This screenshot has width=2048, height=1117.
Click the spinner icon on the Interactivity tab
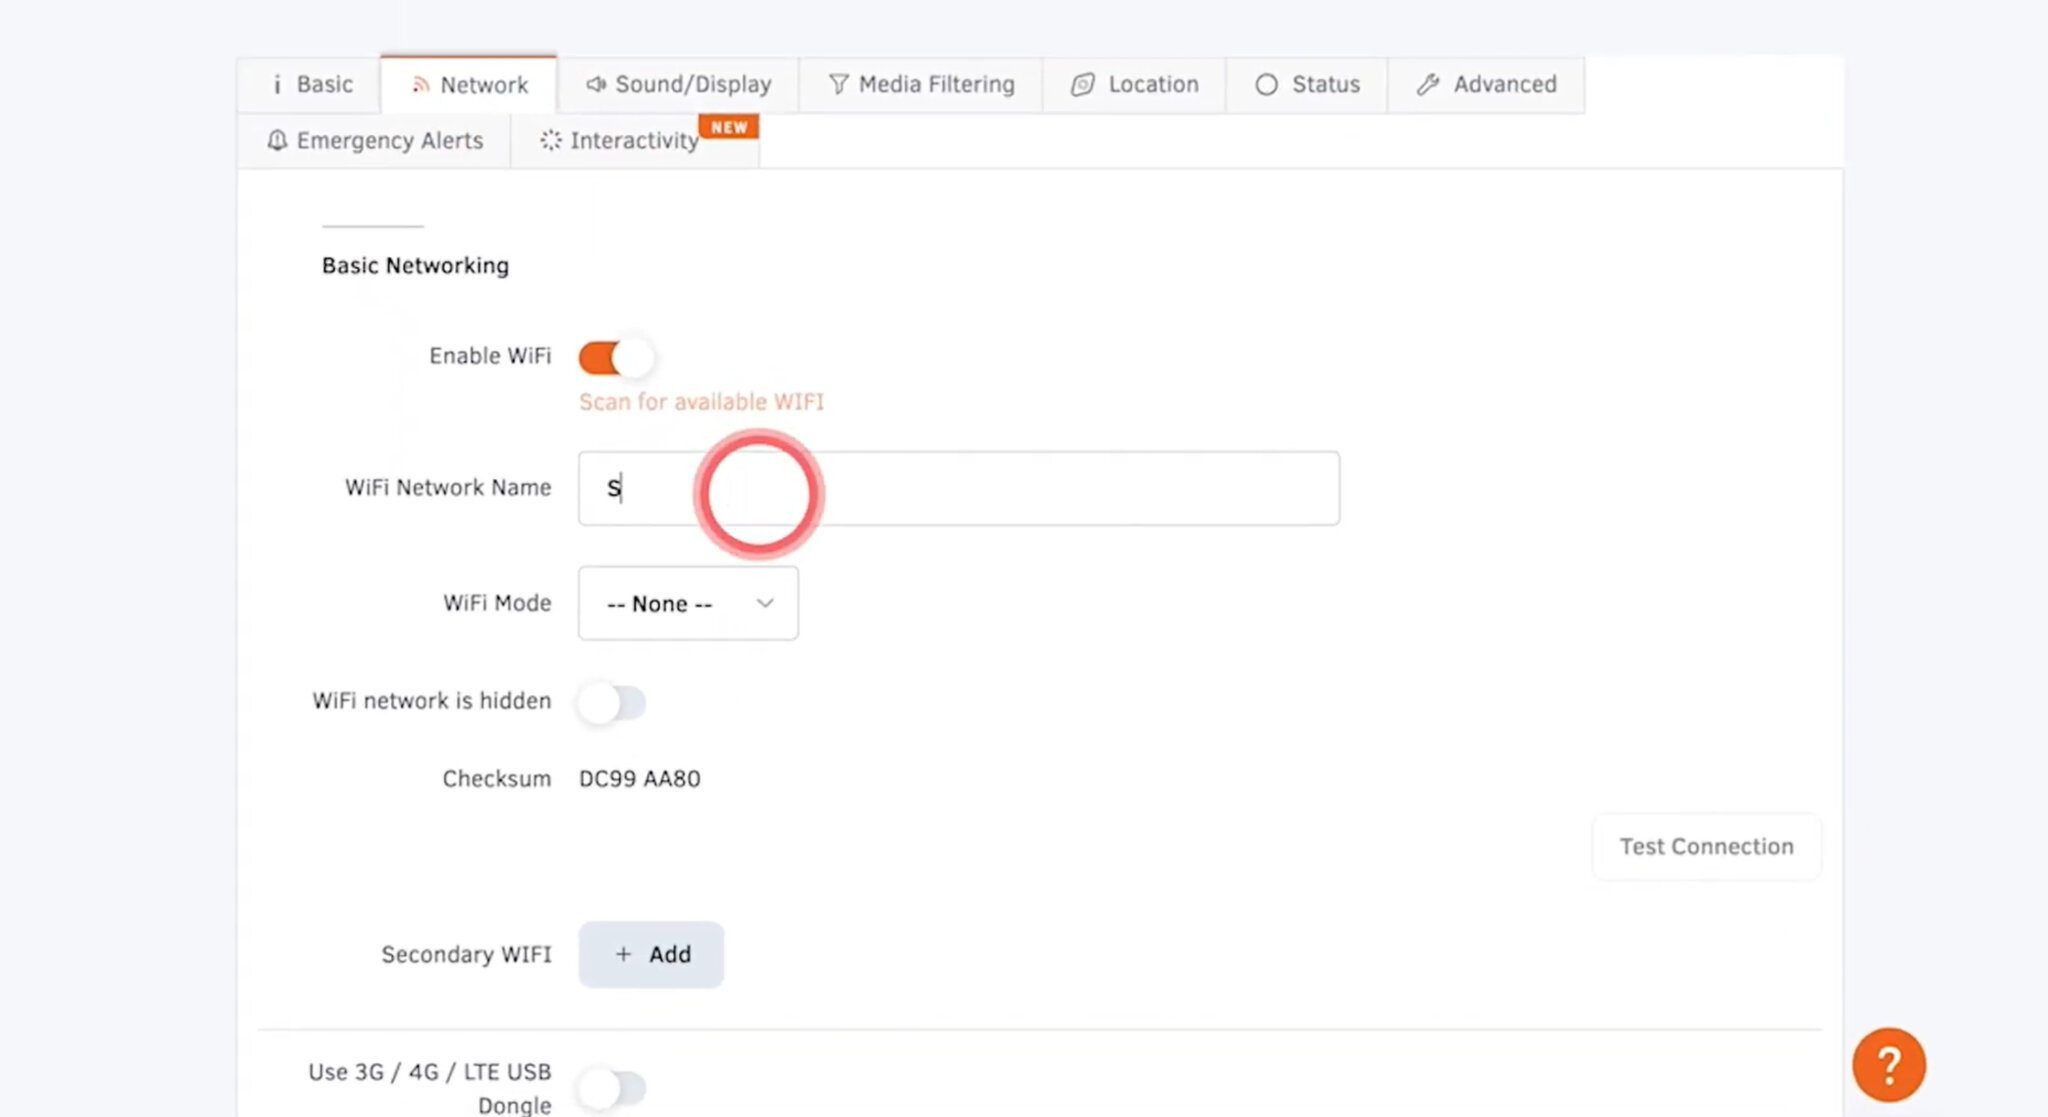(x=549, y=141)
